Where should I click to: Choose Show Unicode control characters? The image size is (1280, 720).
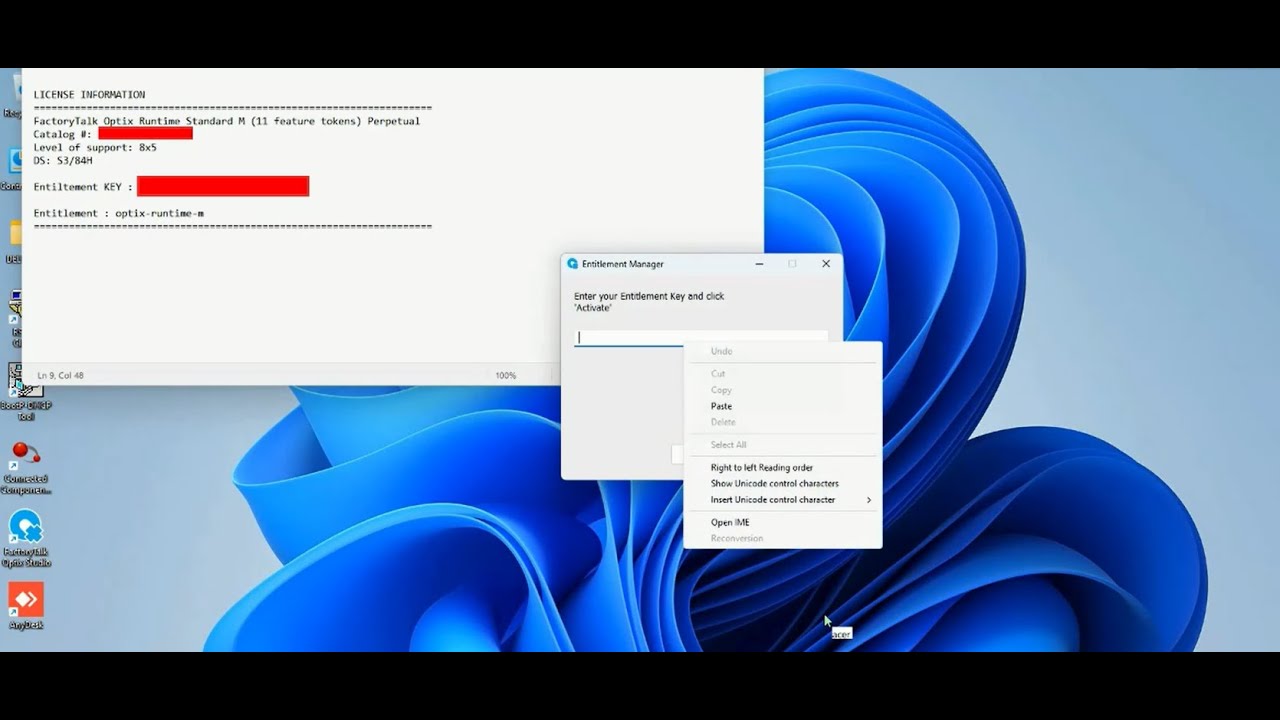[x=774, y=483]
